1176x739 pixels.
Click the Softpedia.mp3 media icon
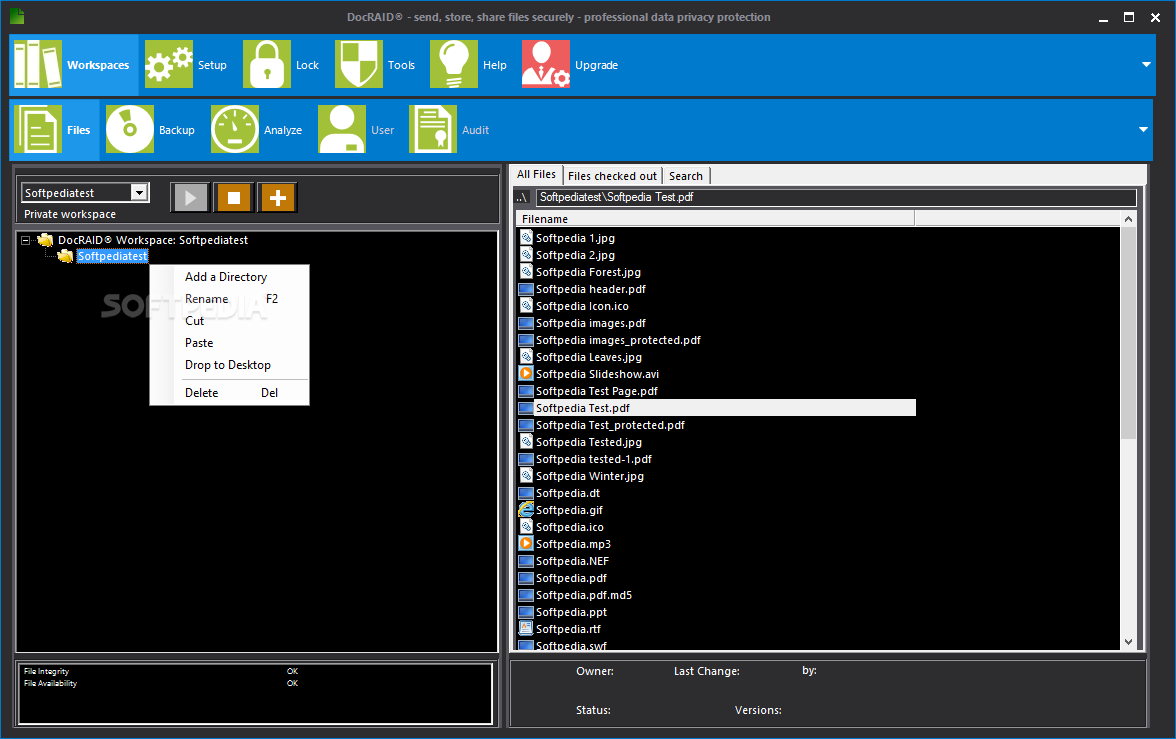pyautogui.click(x=526, y=544)
